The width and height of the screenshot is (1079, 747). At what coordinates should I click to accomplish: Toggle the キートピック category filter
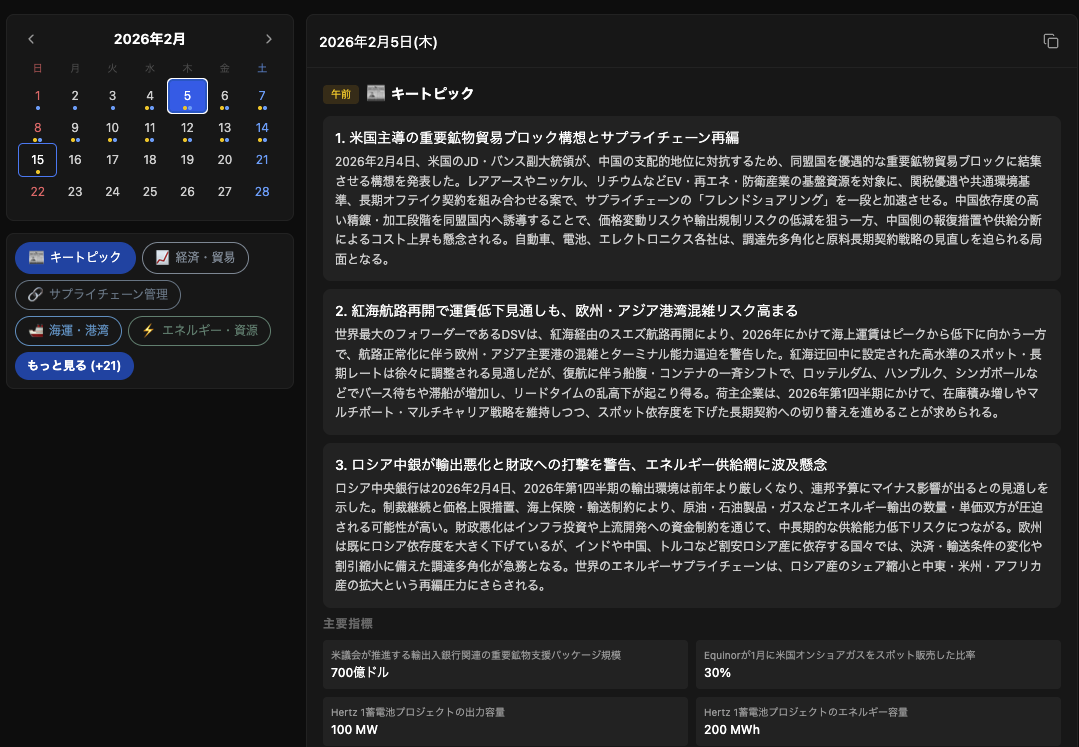pyautogui.click(x=75, y=257)
